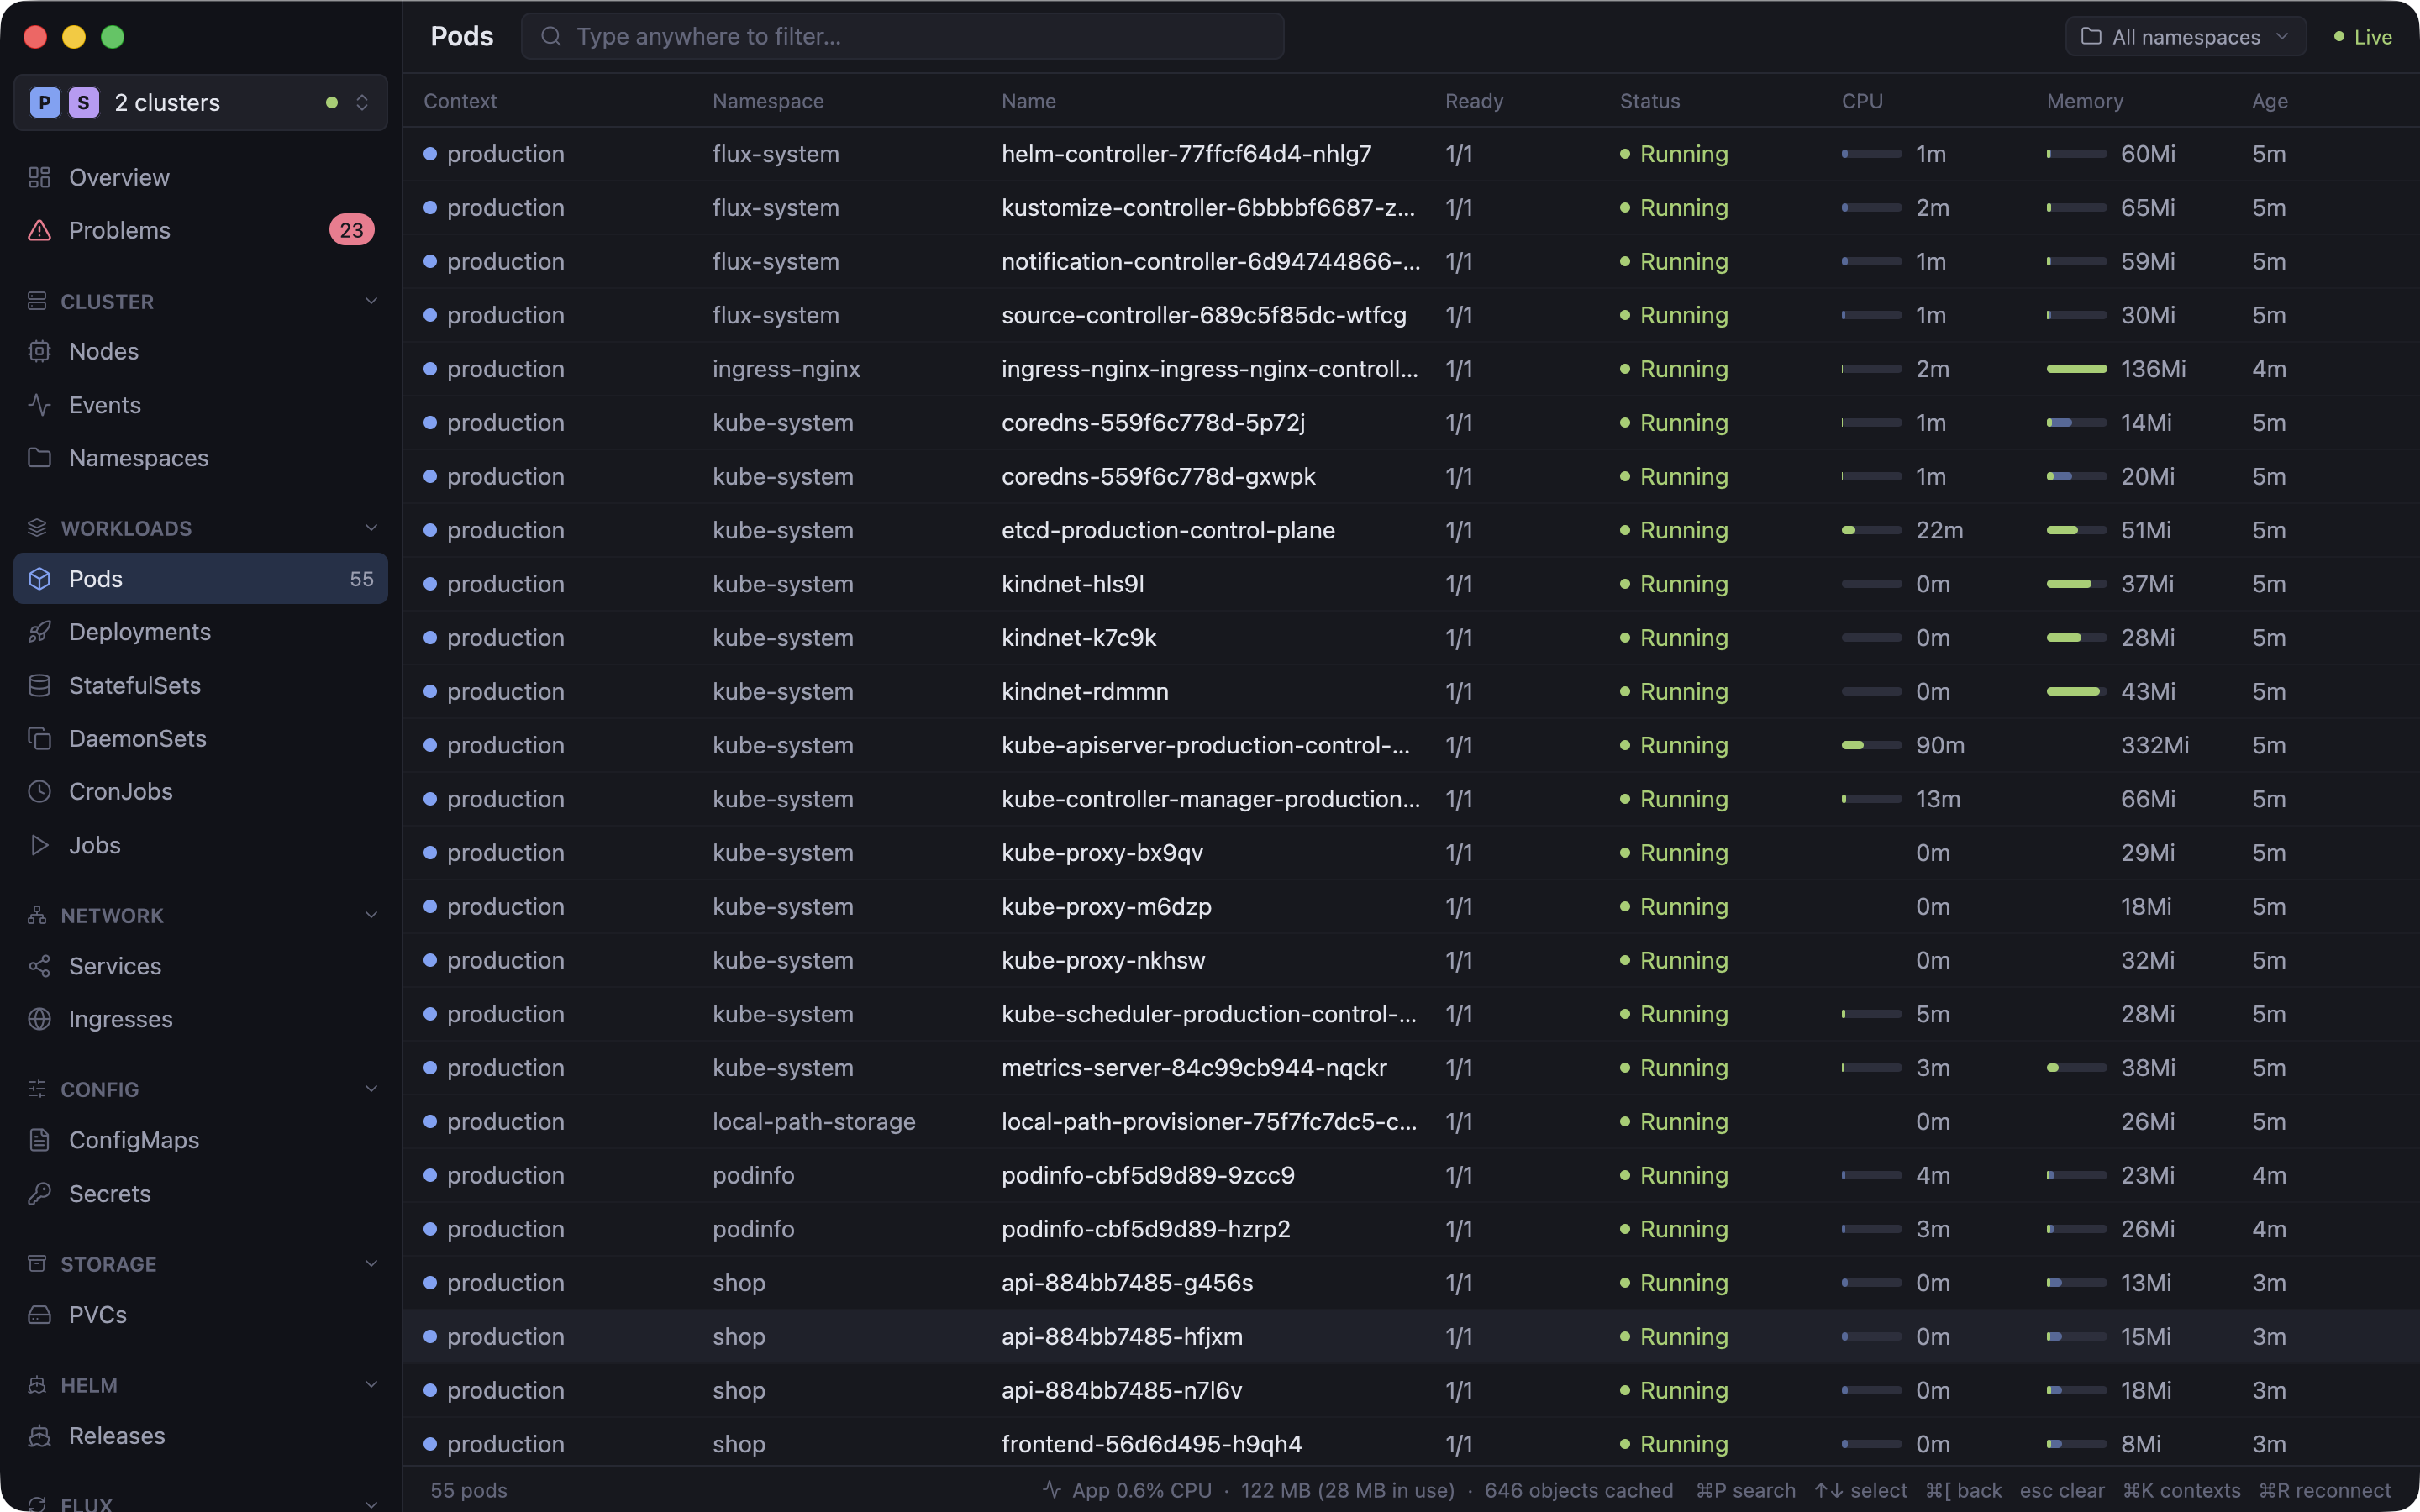Click the PVCs disk icon
Image resolution: width=2420 pixels, height=1512 pixels.
click(x=39, y=1314)
